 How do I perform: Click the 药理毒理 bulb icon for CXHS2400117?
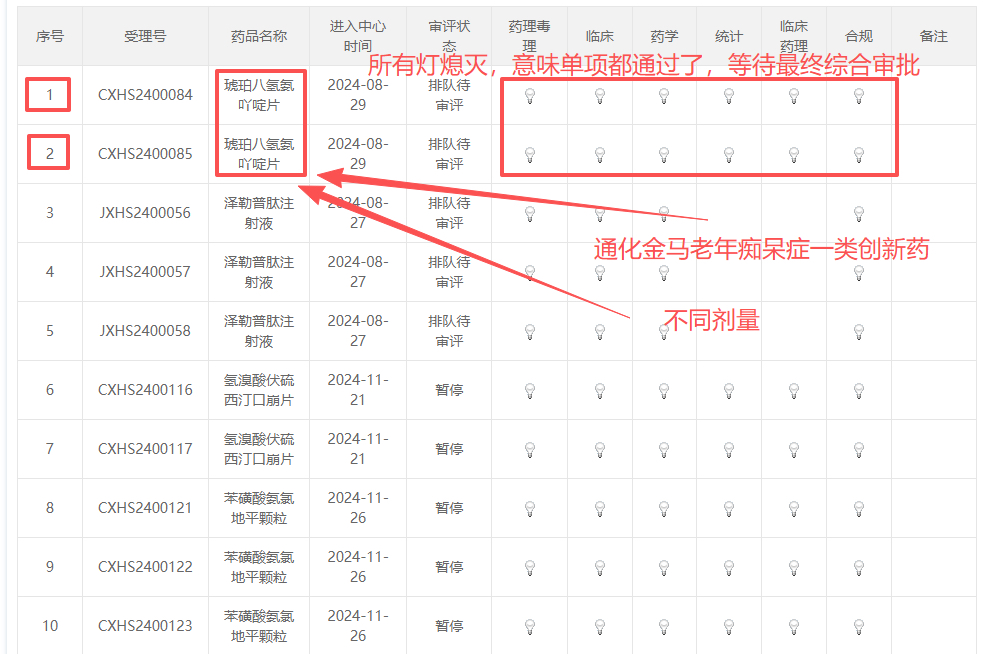click(x=530, y=450)
